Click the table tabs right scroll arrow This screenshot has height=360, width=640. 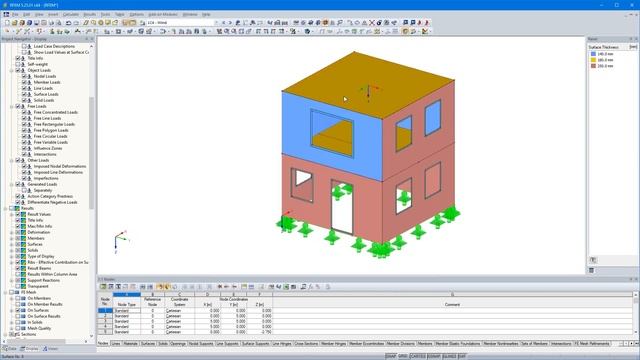[631, 344]
